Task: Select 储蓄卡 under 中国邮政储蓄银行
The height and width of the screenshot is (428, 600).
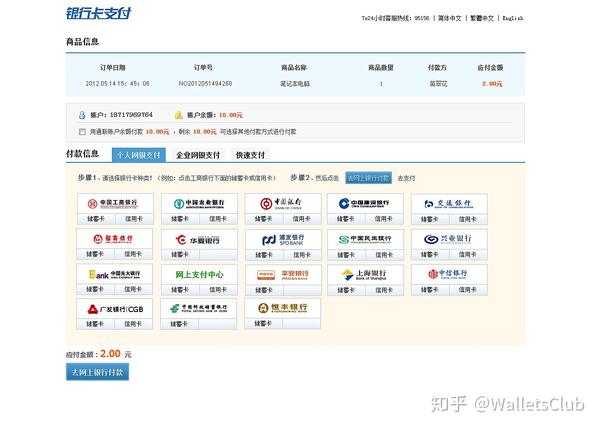Action: (x=179, y=324)
